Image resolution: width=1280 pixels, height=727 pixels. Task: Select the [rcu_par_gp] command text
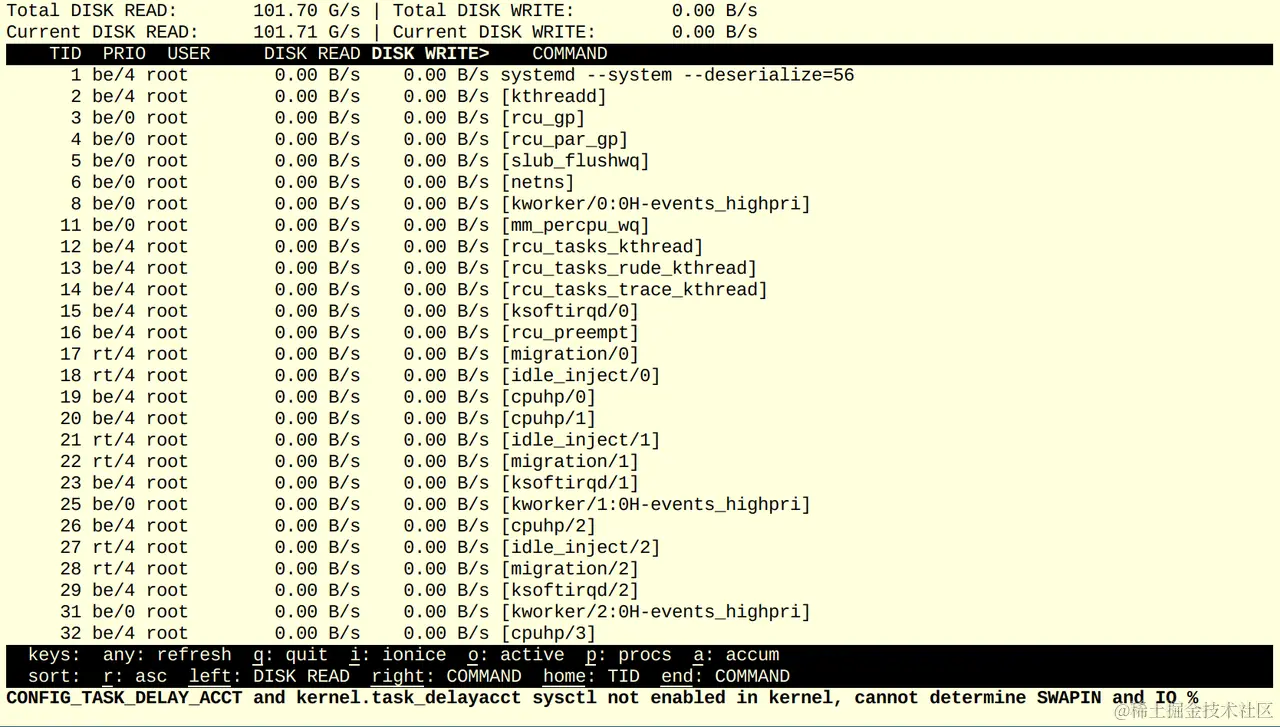tap(565, 140)
